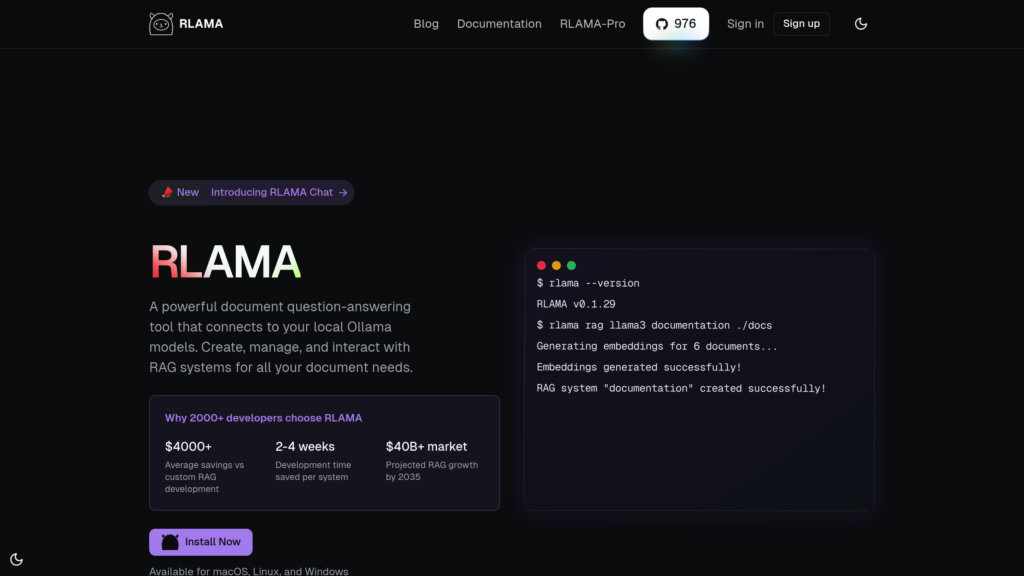Click the red traffic-light dot on terminal window

[543, 265]
